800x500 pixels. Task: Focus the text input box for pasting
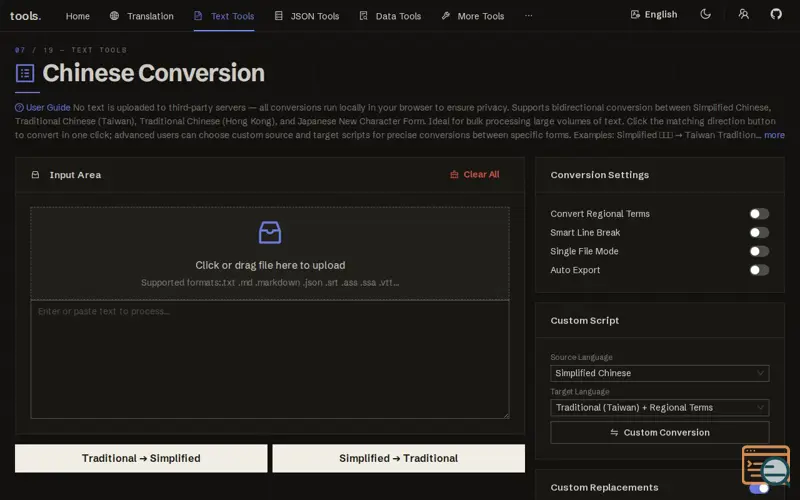point(270,359)
